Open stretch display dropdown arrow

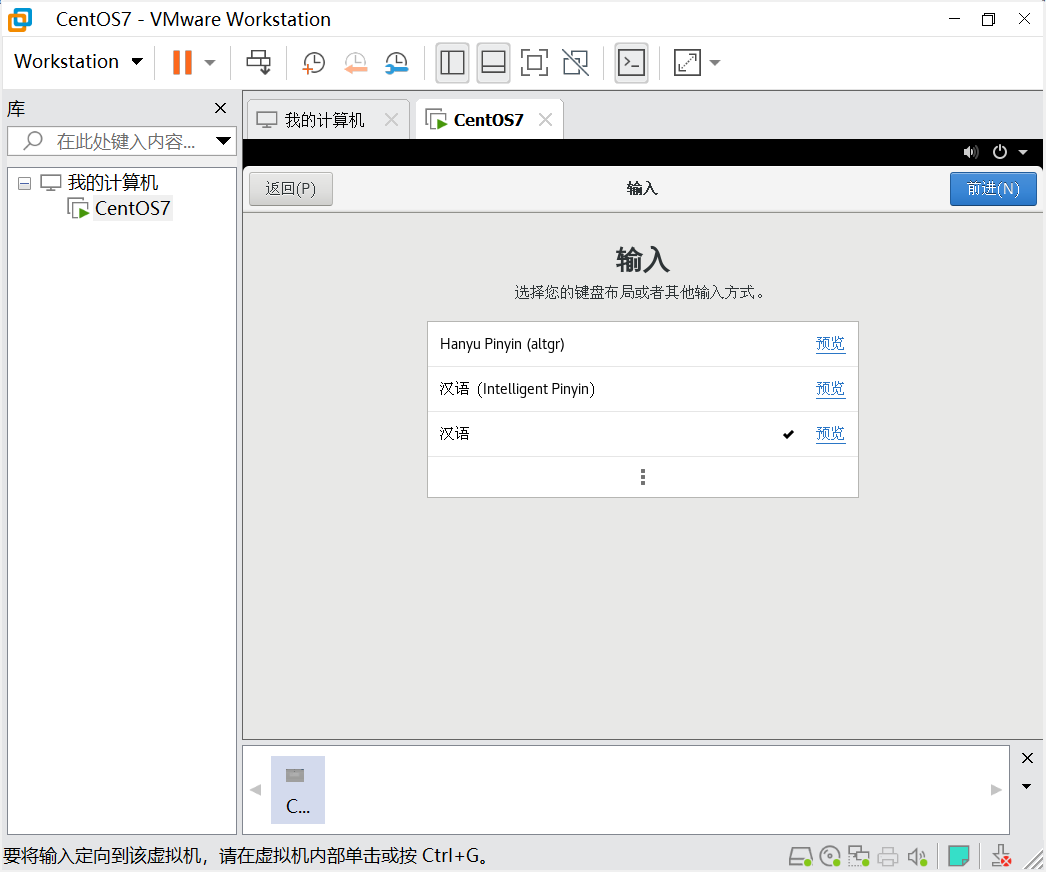715,63
